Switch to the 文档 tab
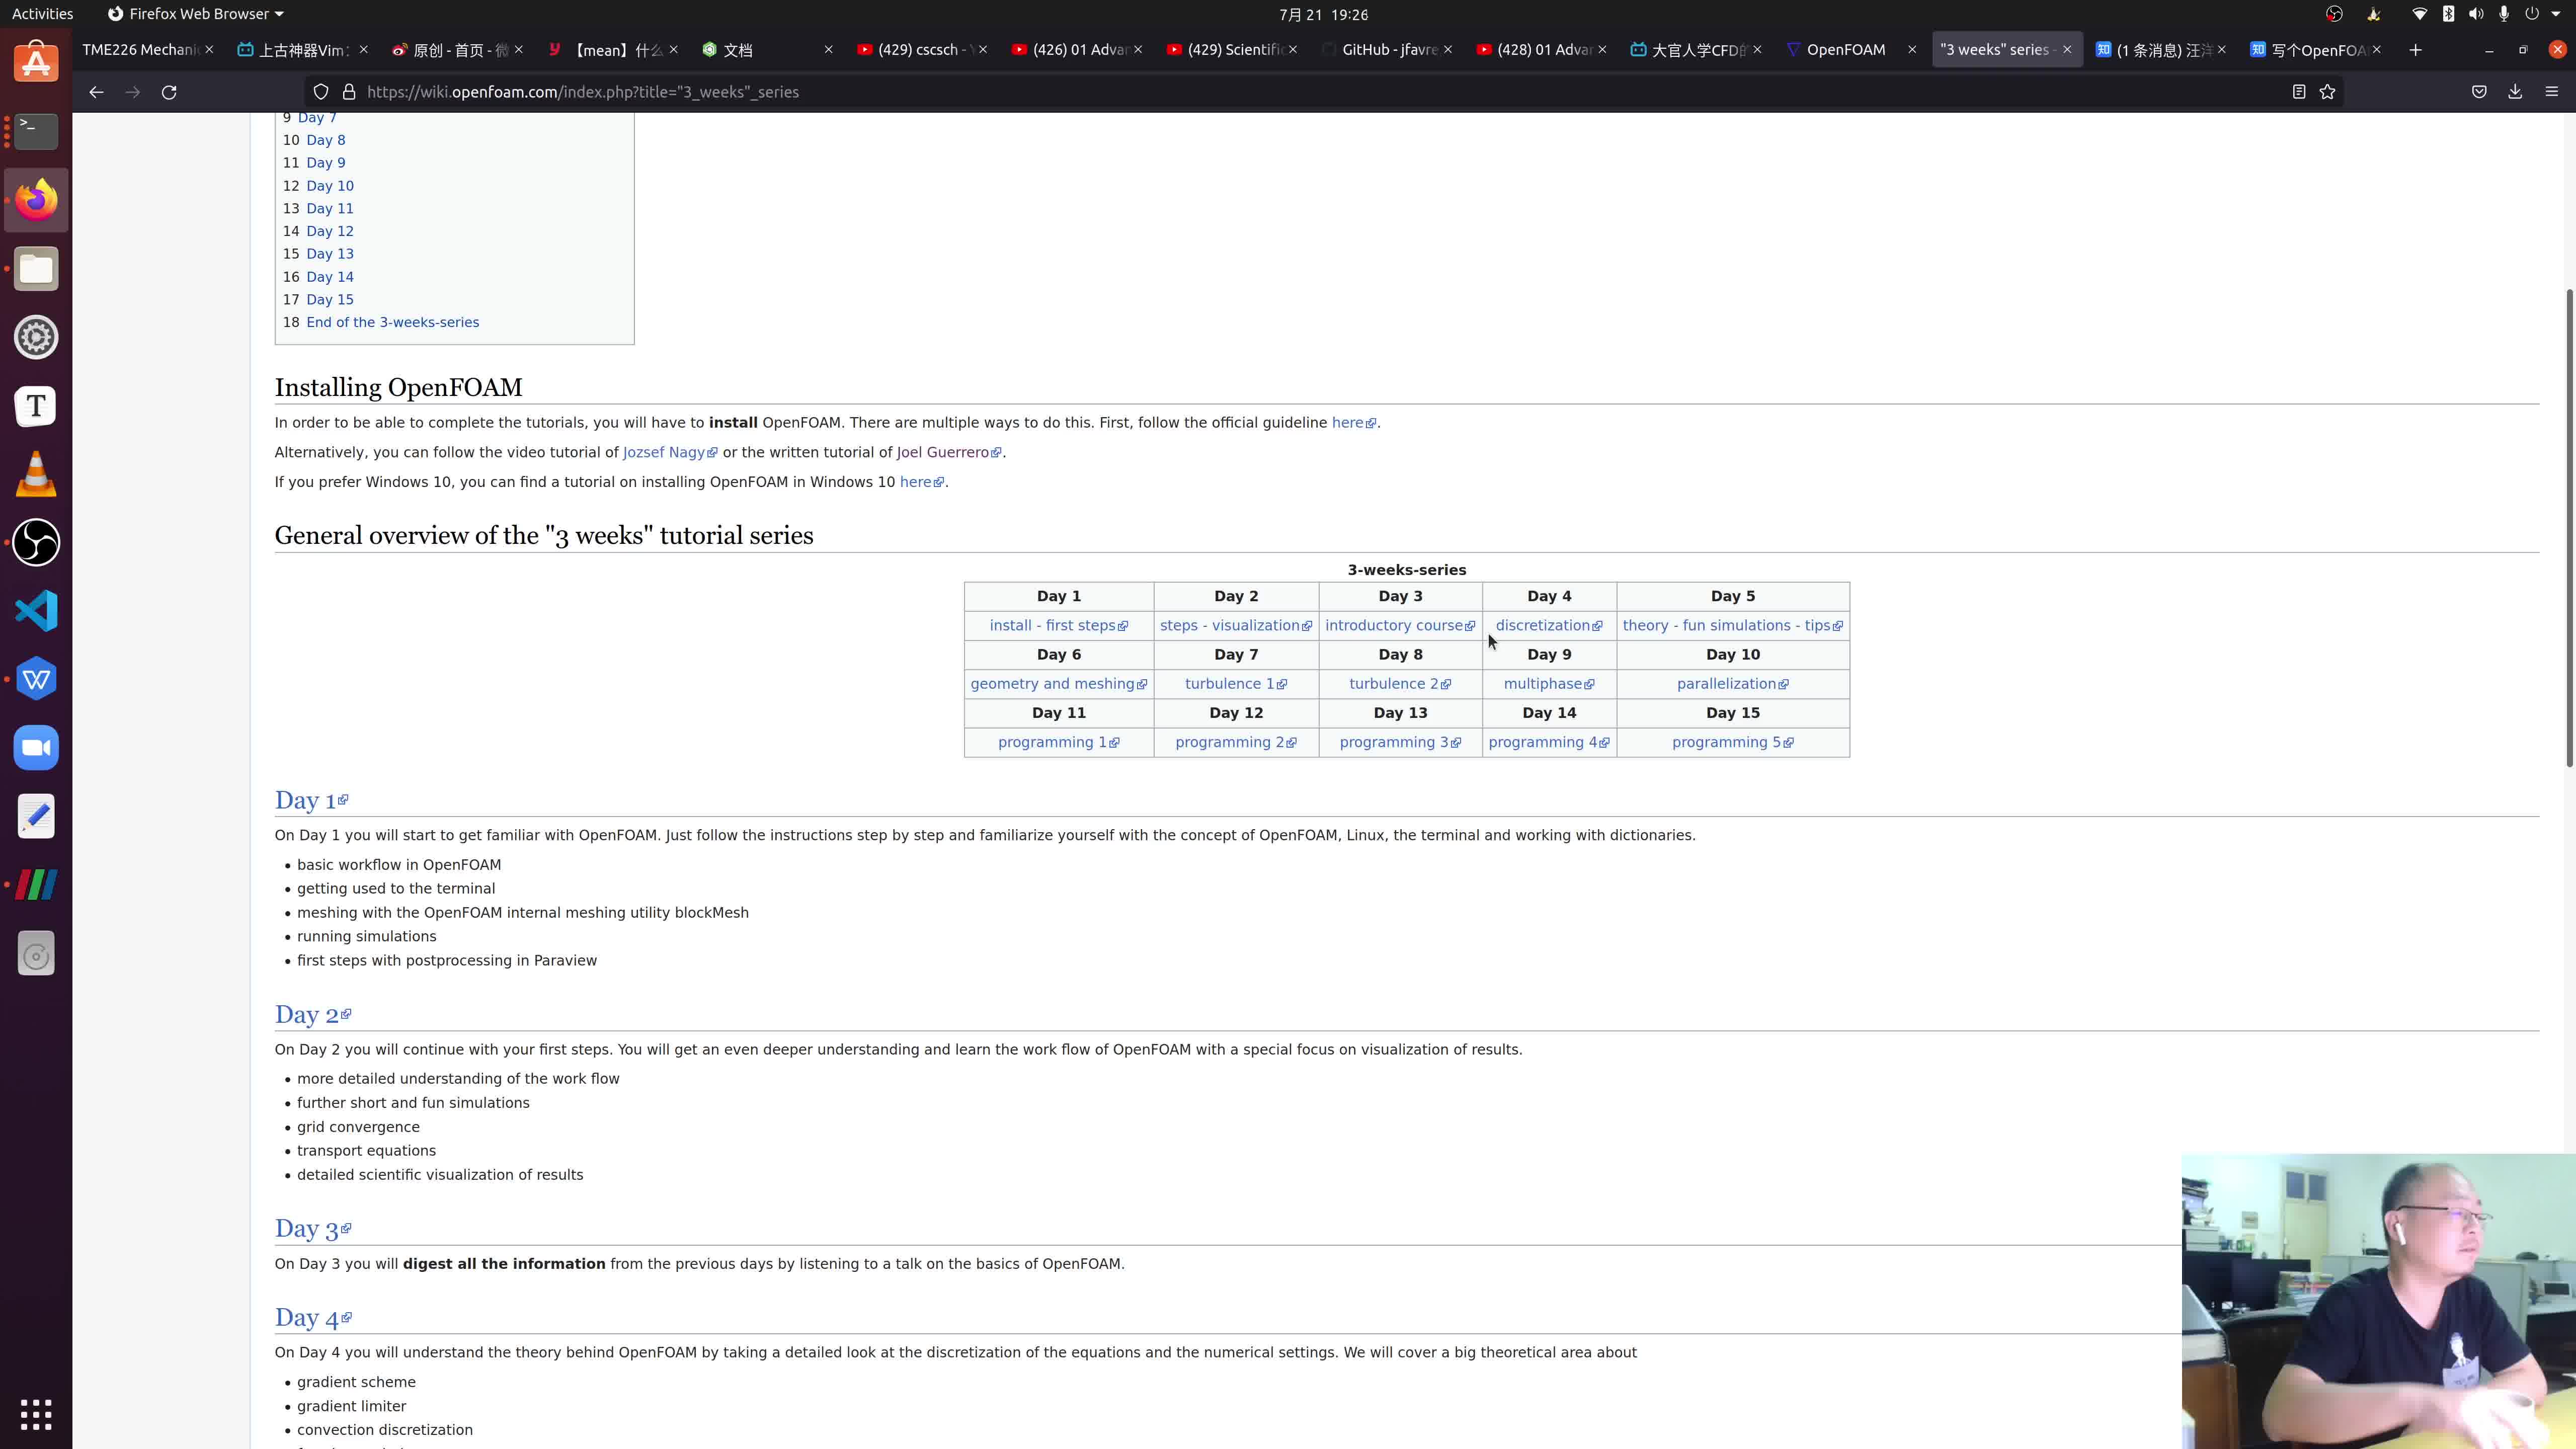The image size is (2576, 1449). 768,50
